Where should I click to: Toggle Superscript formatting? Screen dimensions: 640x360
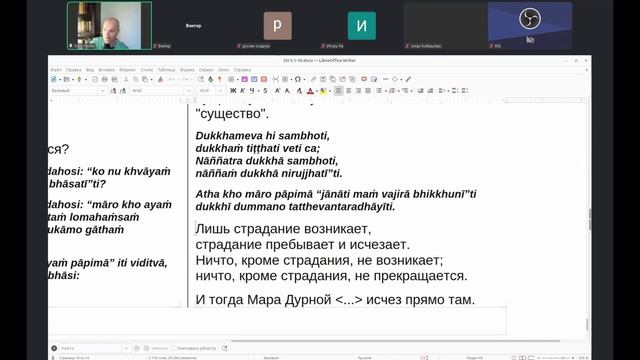(x=278, y=91)
